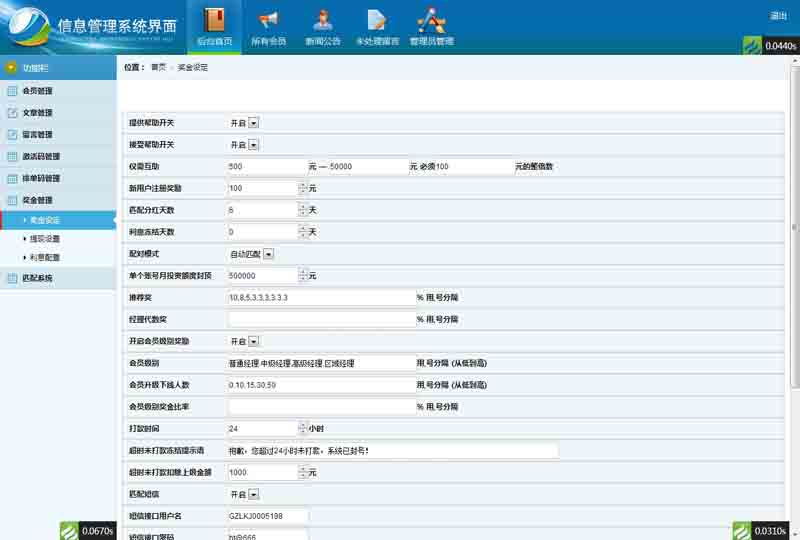The height and width of the screenshot is (540, 800).
Task: Click the 新闻公告 person icon
Action: tap(322, 19)
